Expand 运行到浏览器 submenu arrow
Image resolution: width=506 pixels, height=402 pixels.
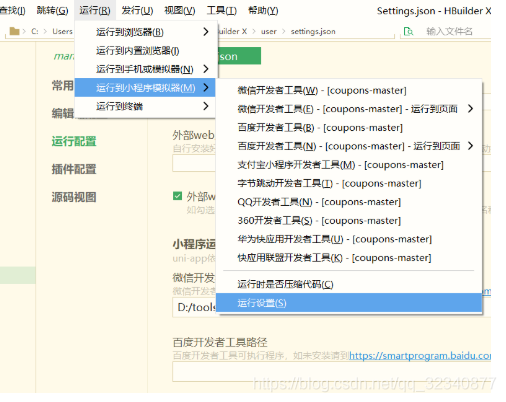click(x=206, y=32)
